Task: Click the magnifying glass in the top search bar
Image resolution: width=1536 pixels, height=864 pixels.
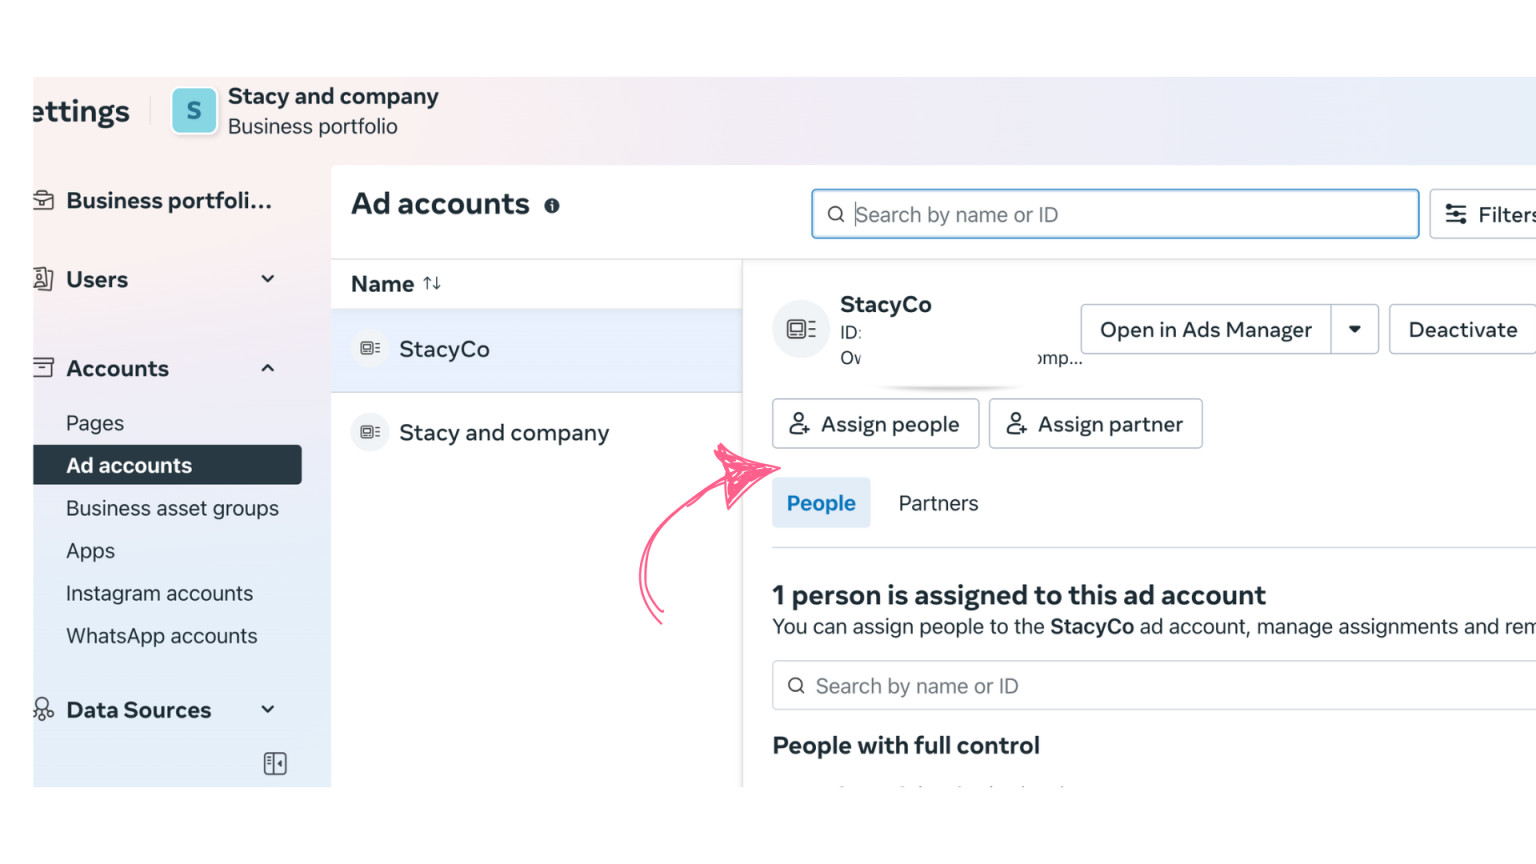Action: coord(836,214)
